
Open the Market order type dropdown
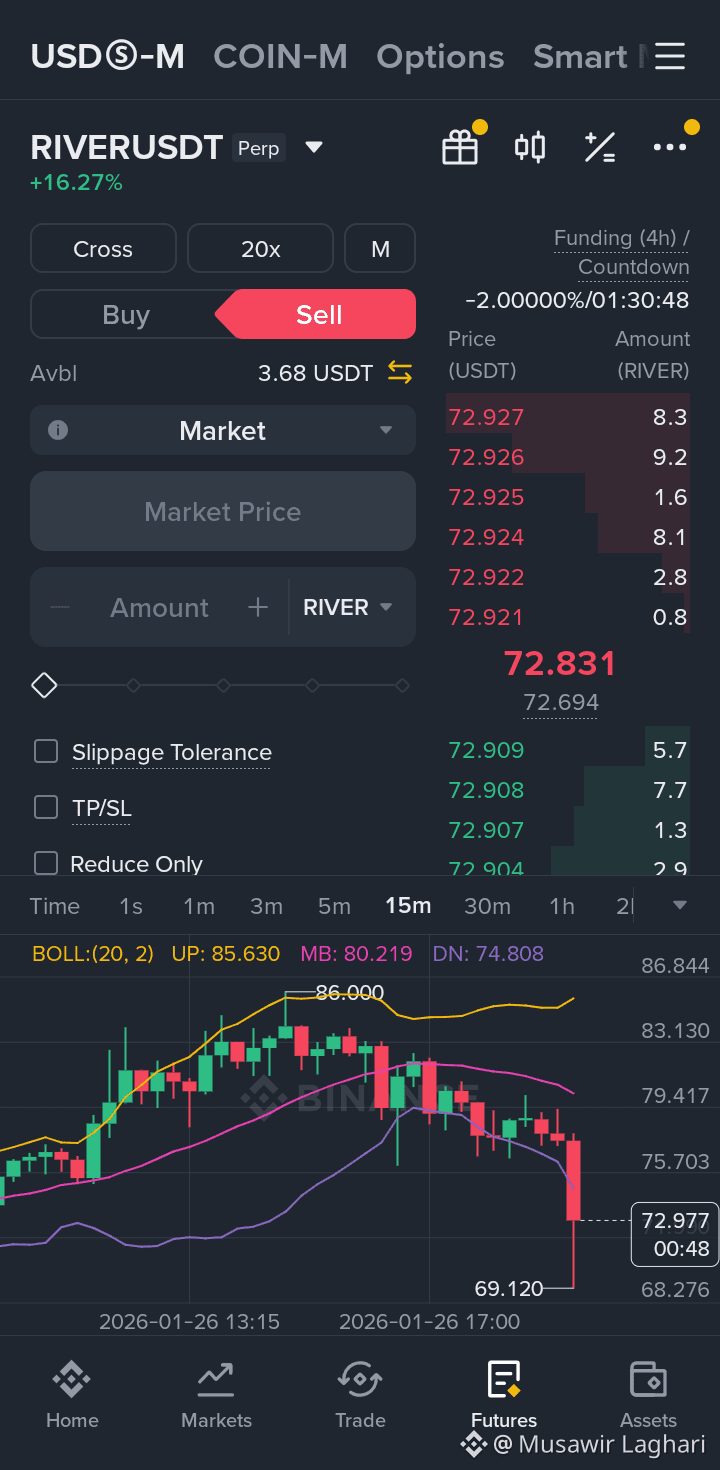tap(223, 430)
